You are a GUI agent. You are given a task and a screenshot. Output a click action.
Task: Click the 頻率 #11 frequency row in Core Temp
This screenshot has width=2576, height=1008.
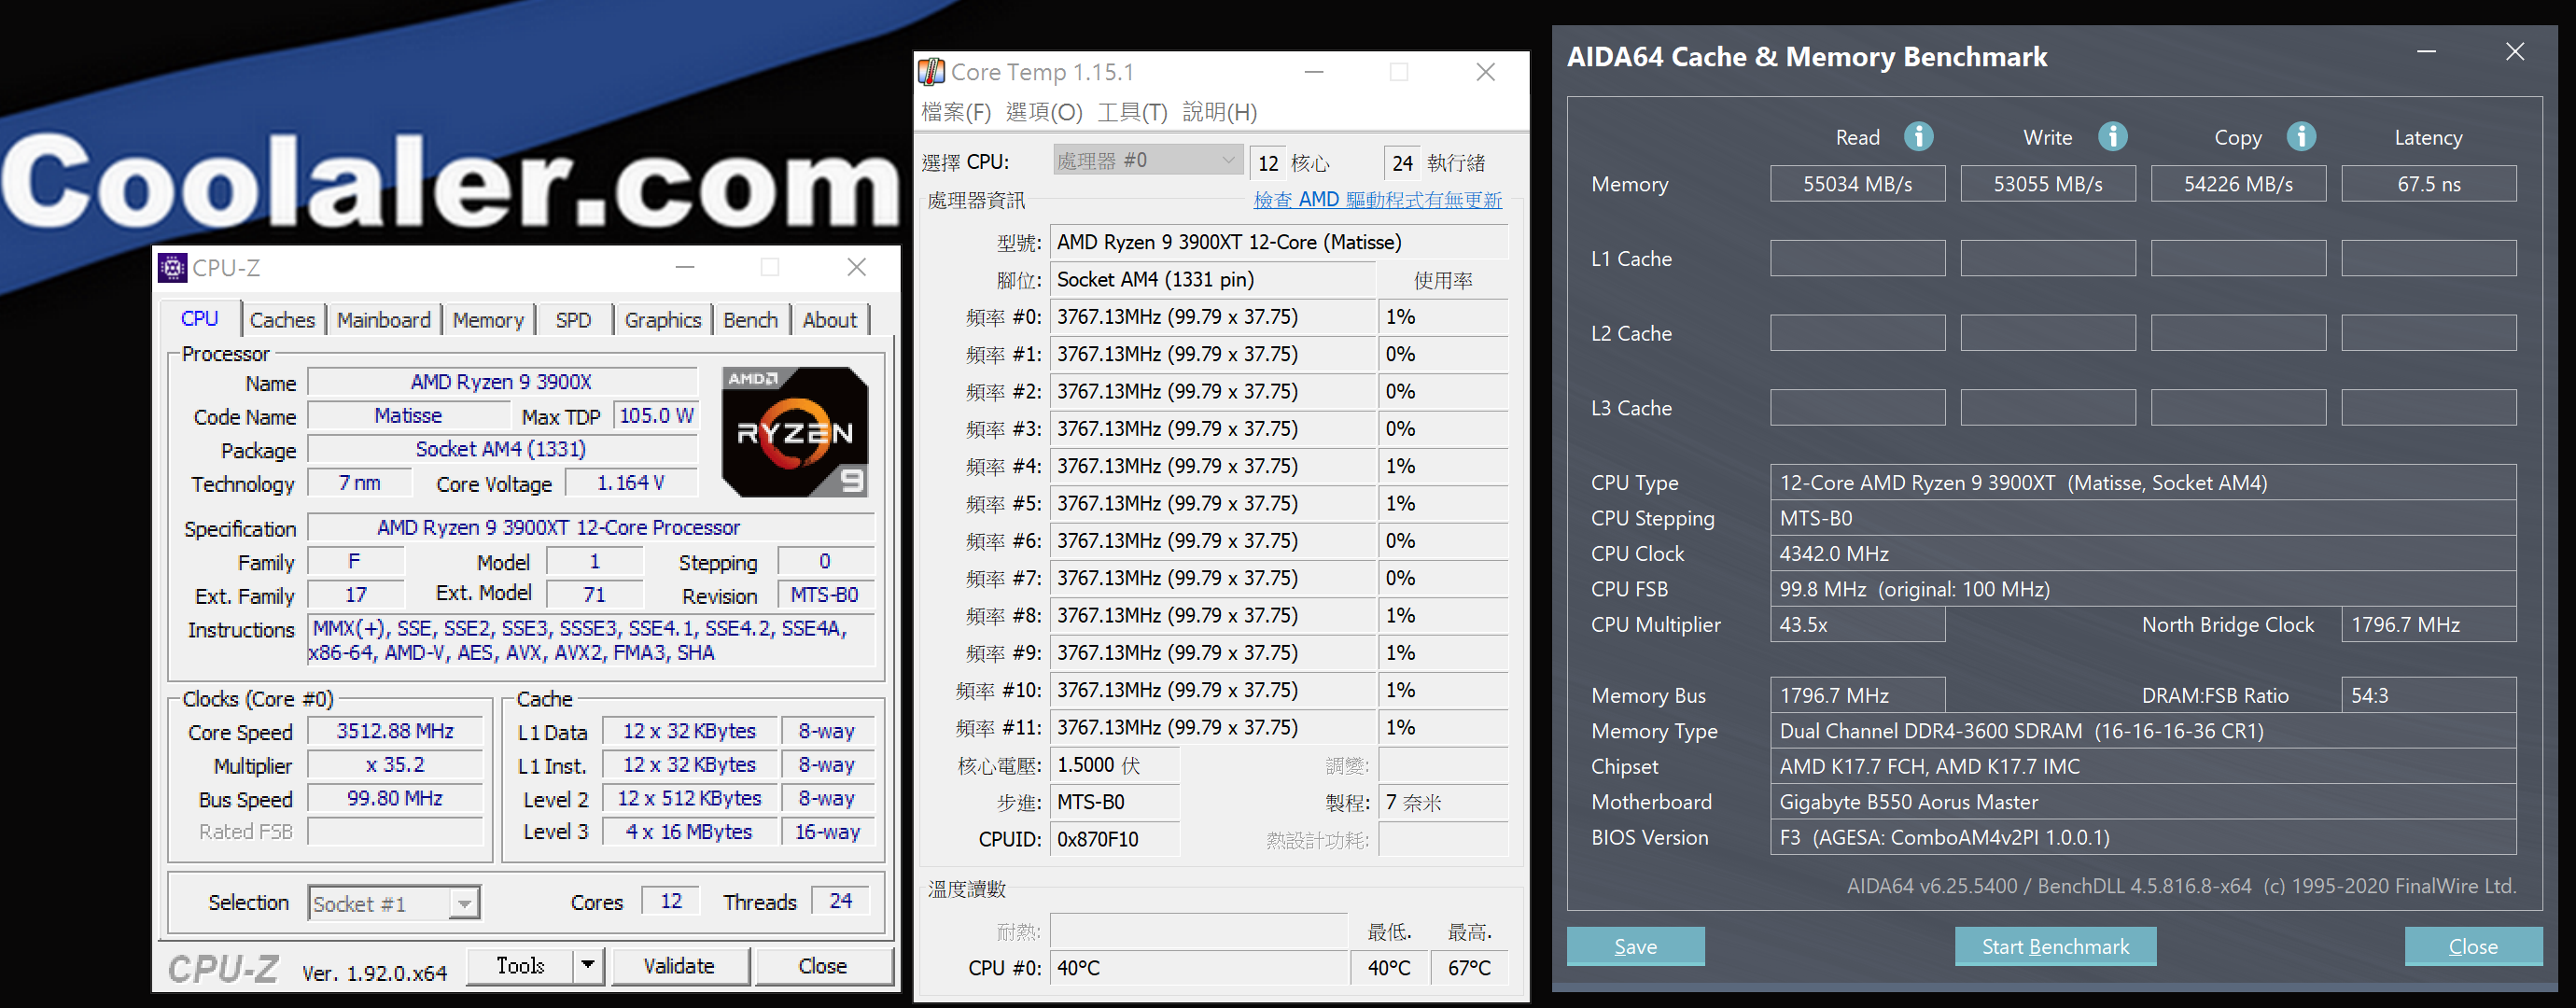click(x=1214, y=728)
